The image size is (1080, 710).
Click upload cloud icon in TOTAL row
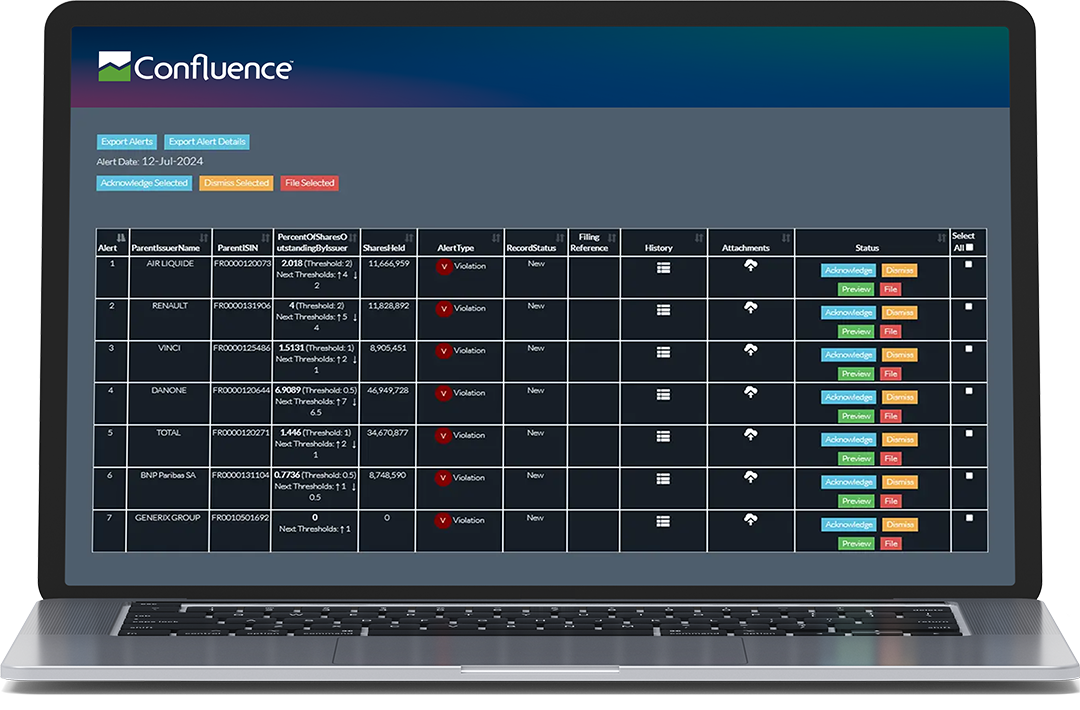750,434
